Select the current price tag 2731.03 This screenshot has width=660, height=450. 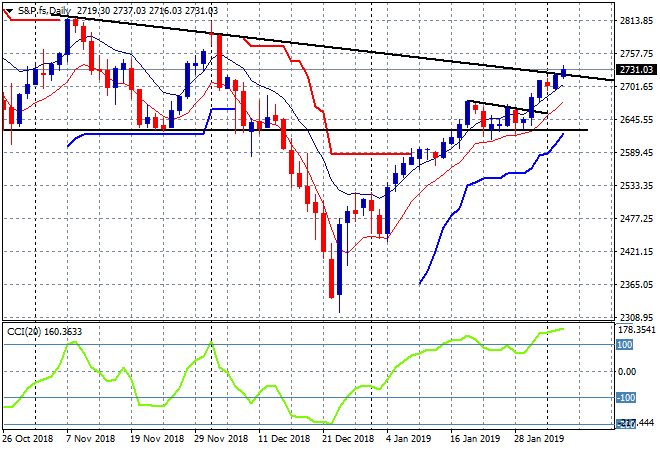(636, 70)
